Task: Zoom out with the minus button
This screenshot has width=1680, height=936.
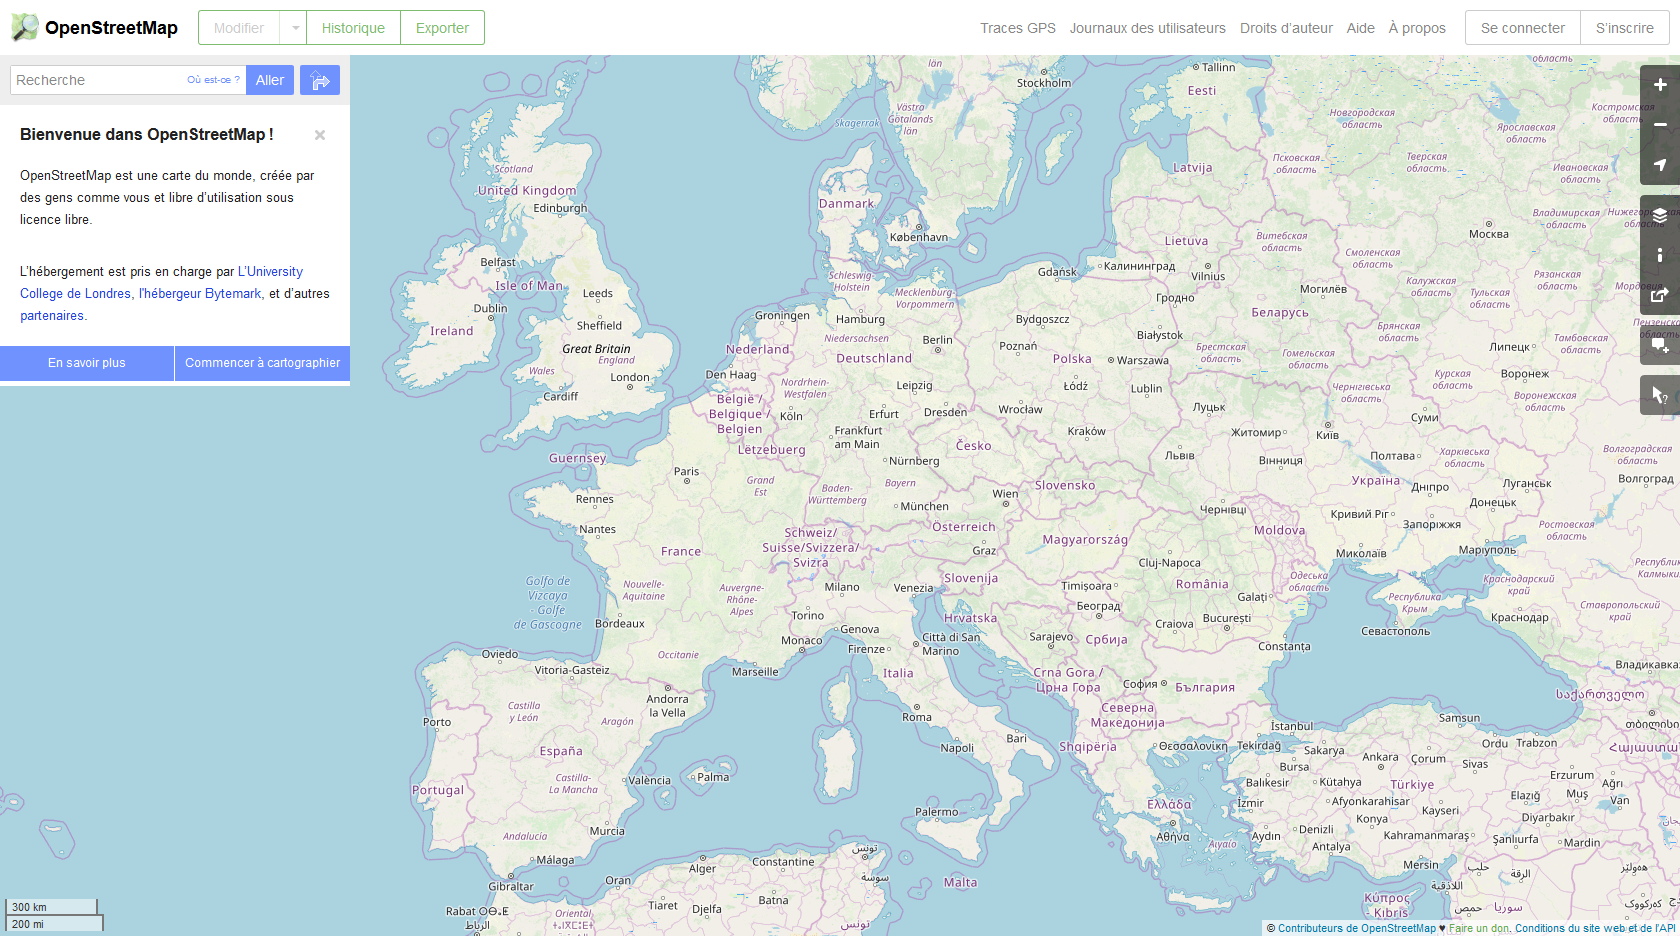Action: [x=1659, y=125]
